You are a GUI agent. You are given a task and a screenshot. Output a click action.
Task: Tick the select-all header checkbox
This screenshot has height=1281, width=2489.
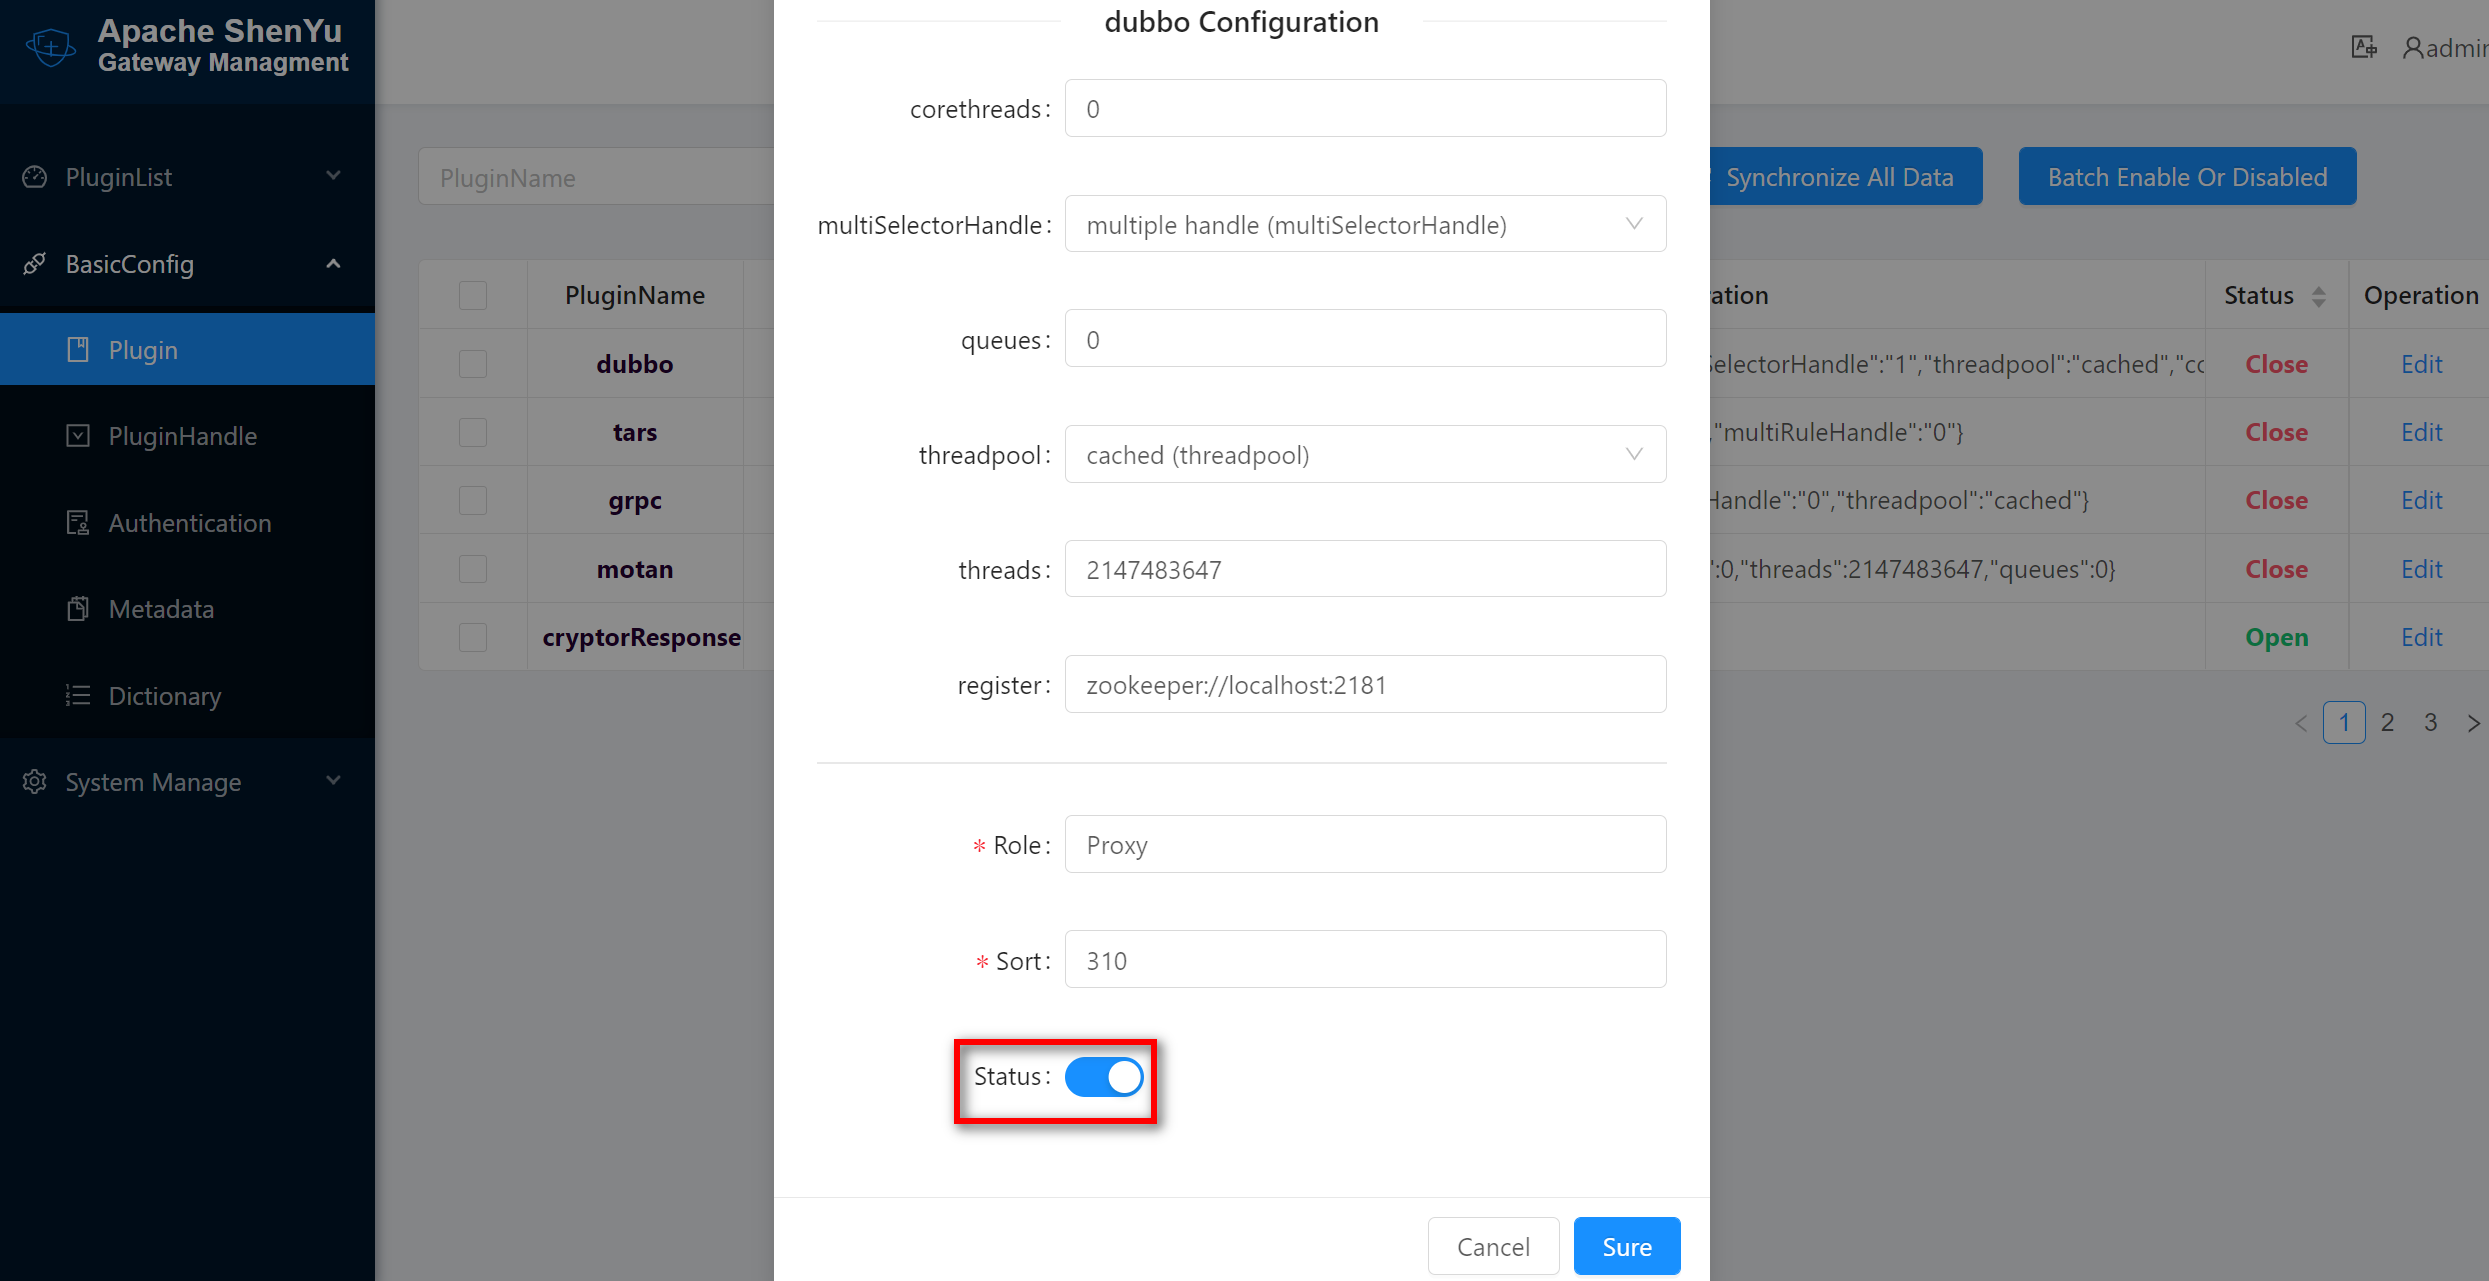click(x=472, y=295)
